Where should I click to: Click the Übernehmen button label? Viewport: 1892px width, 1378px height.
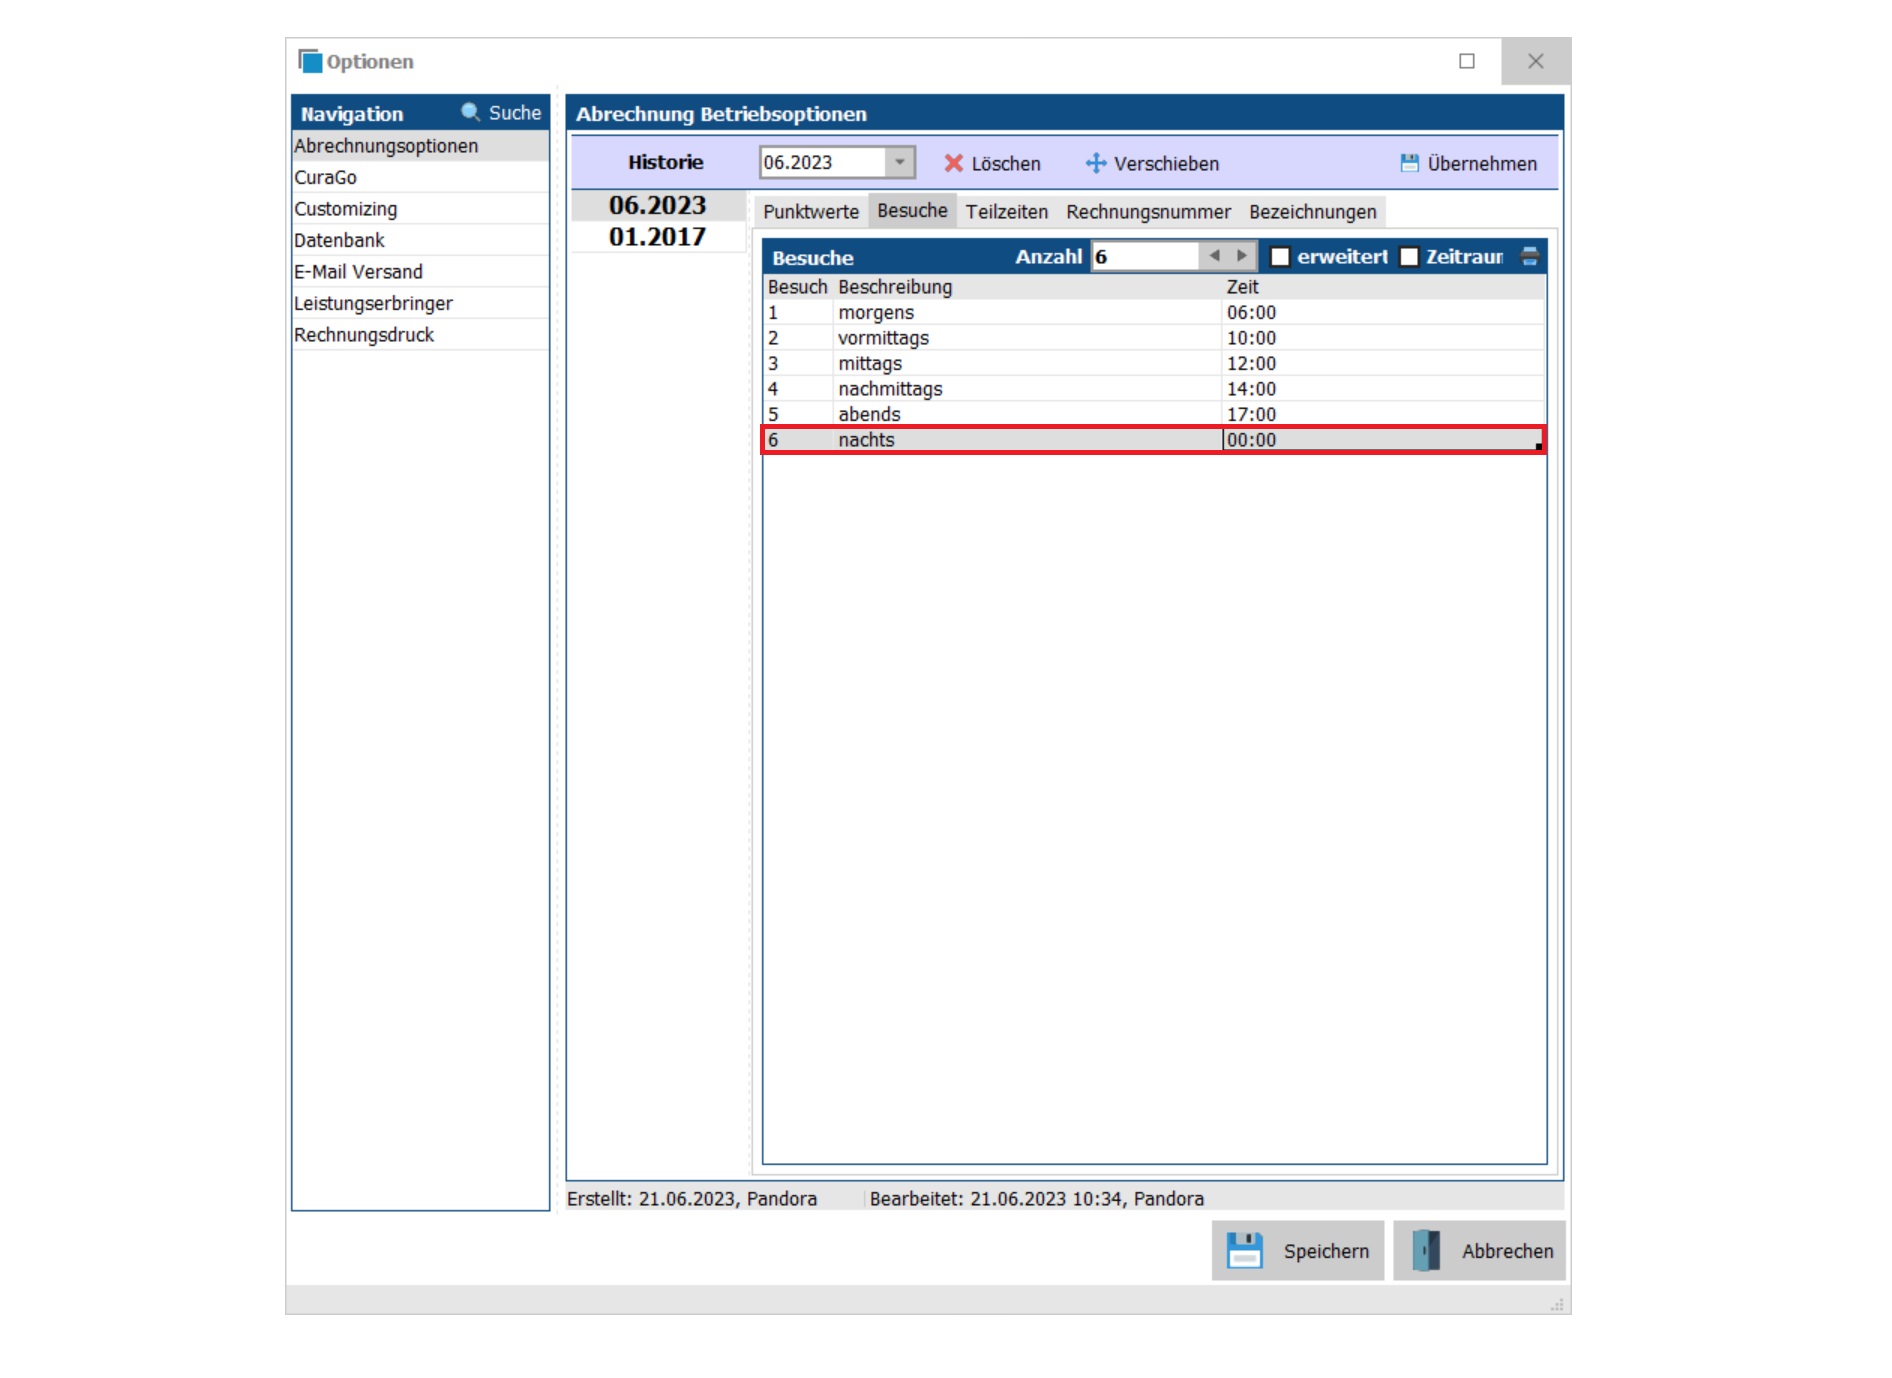click(x=1482, y=163)
